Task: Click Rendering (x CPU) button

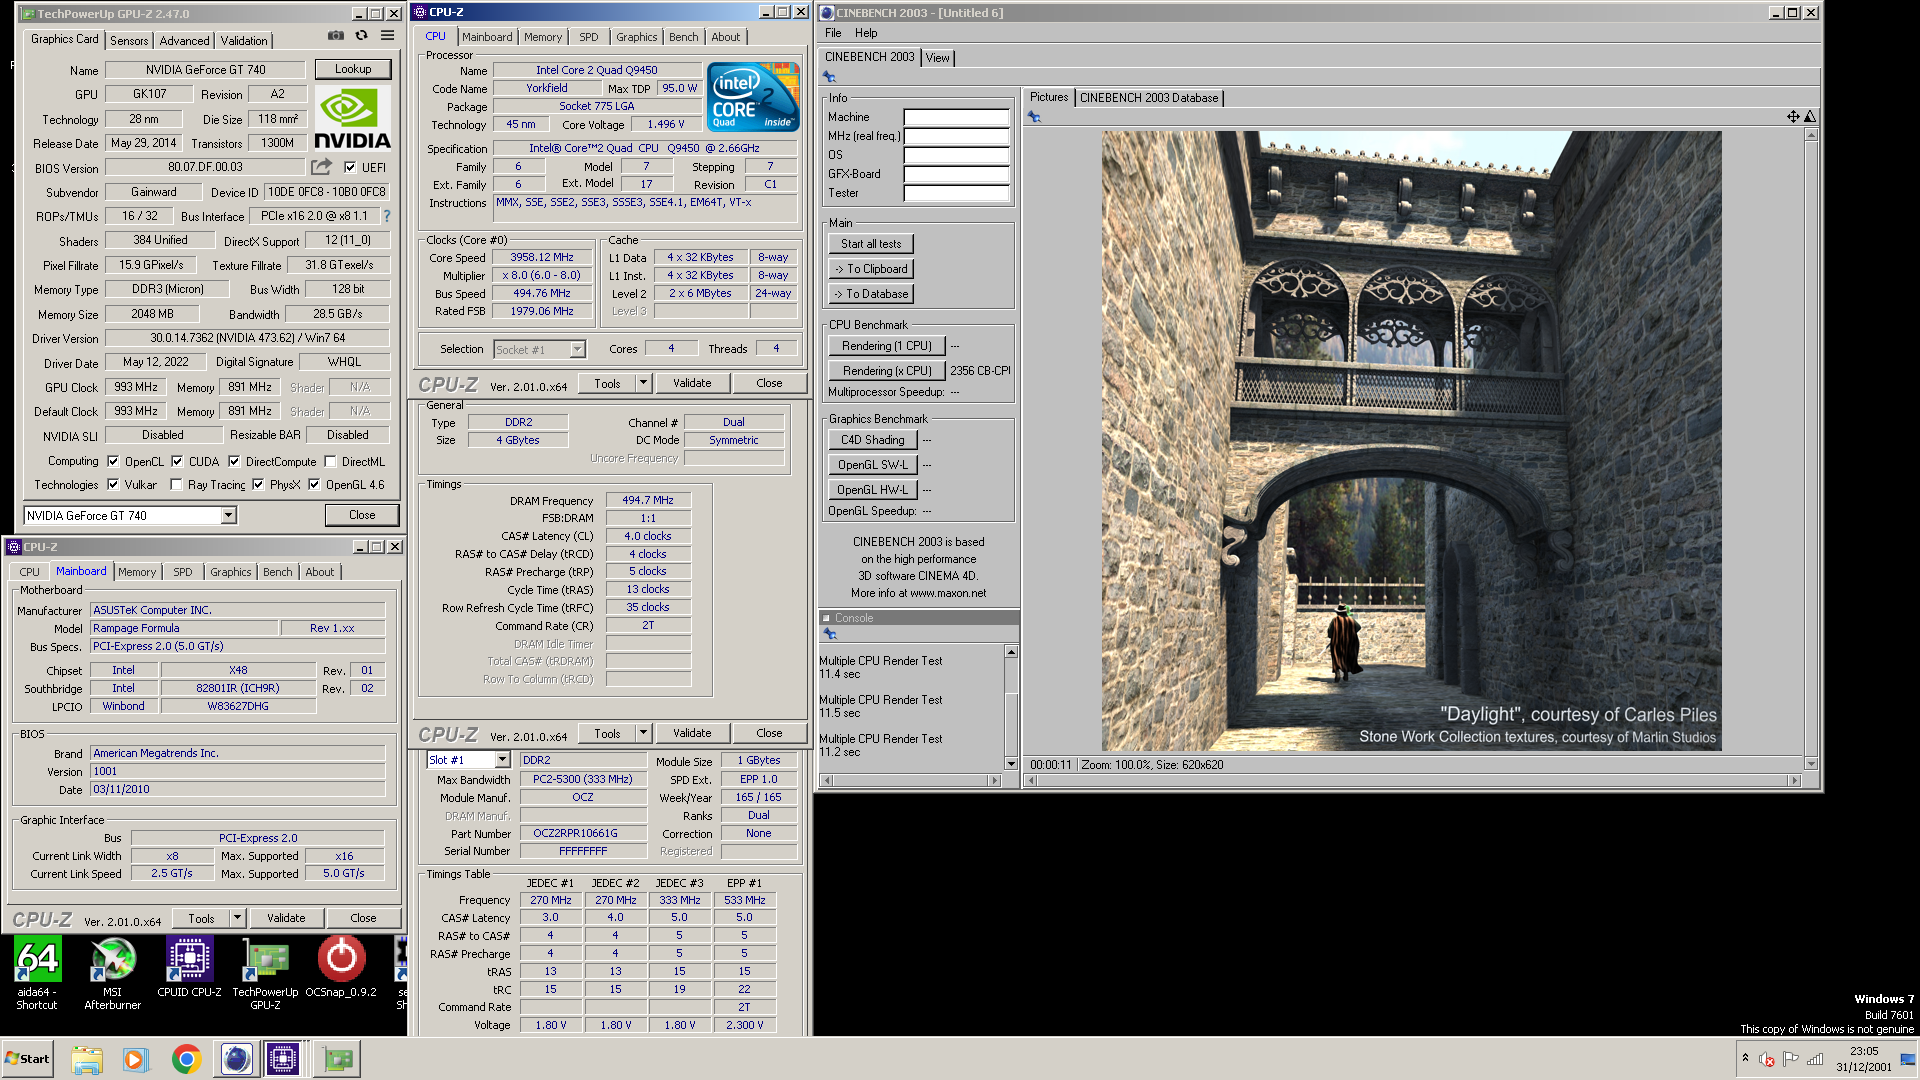Action: coord(887,371)
